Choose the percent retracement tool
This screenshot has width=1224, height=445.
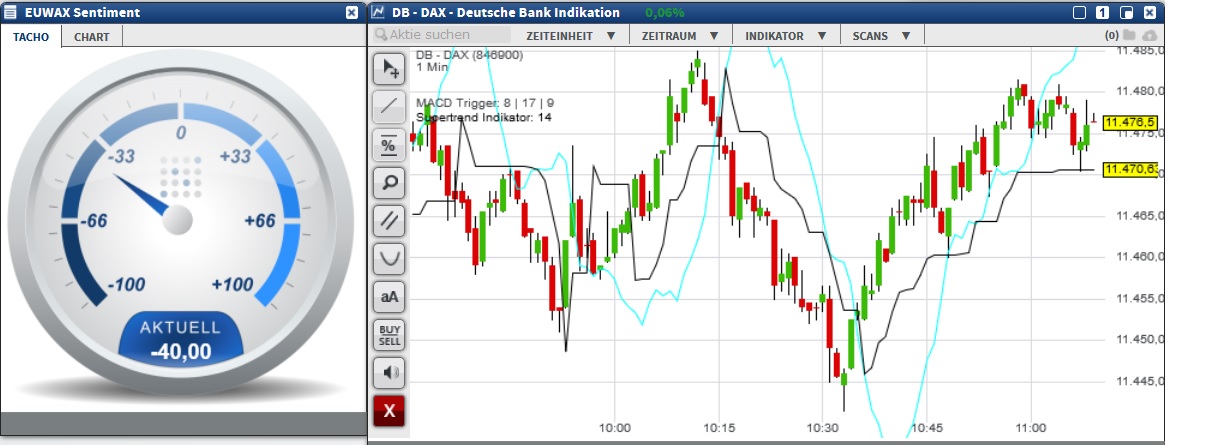pos(389,145)
